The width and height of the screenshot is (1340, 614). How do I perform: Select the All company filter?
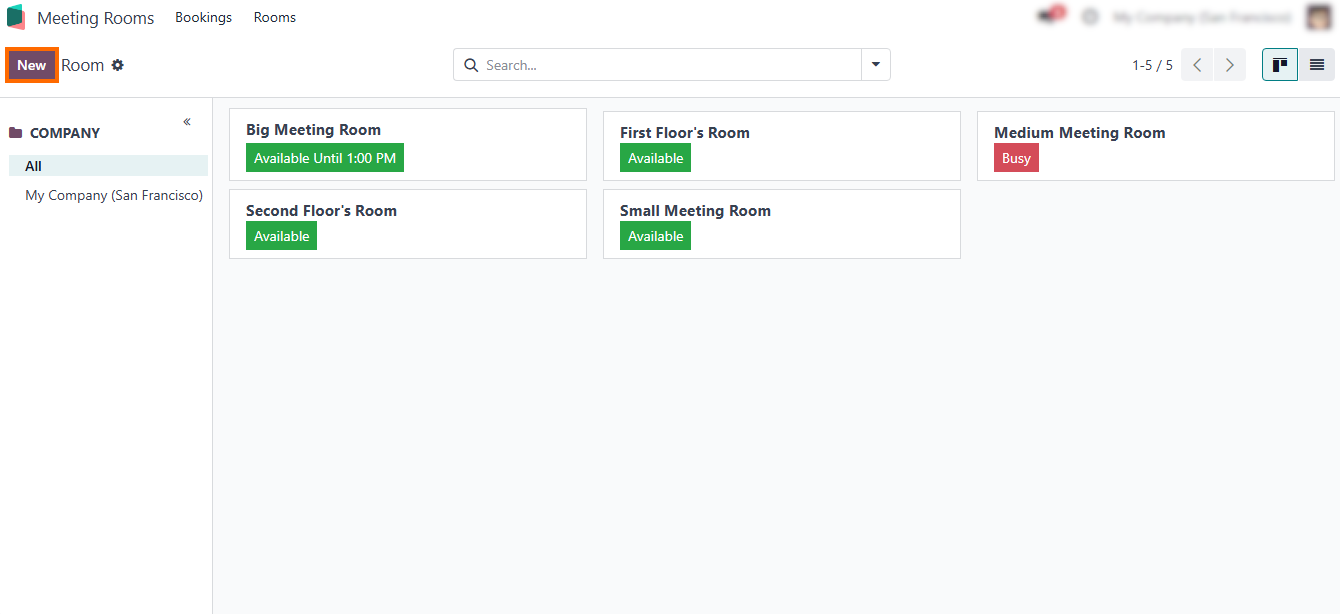(34, 166)
